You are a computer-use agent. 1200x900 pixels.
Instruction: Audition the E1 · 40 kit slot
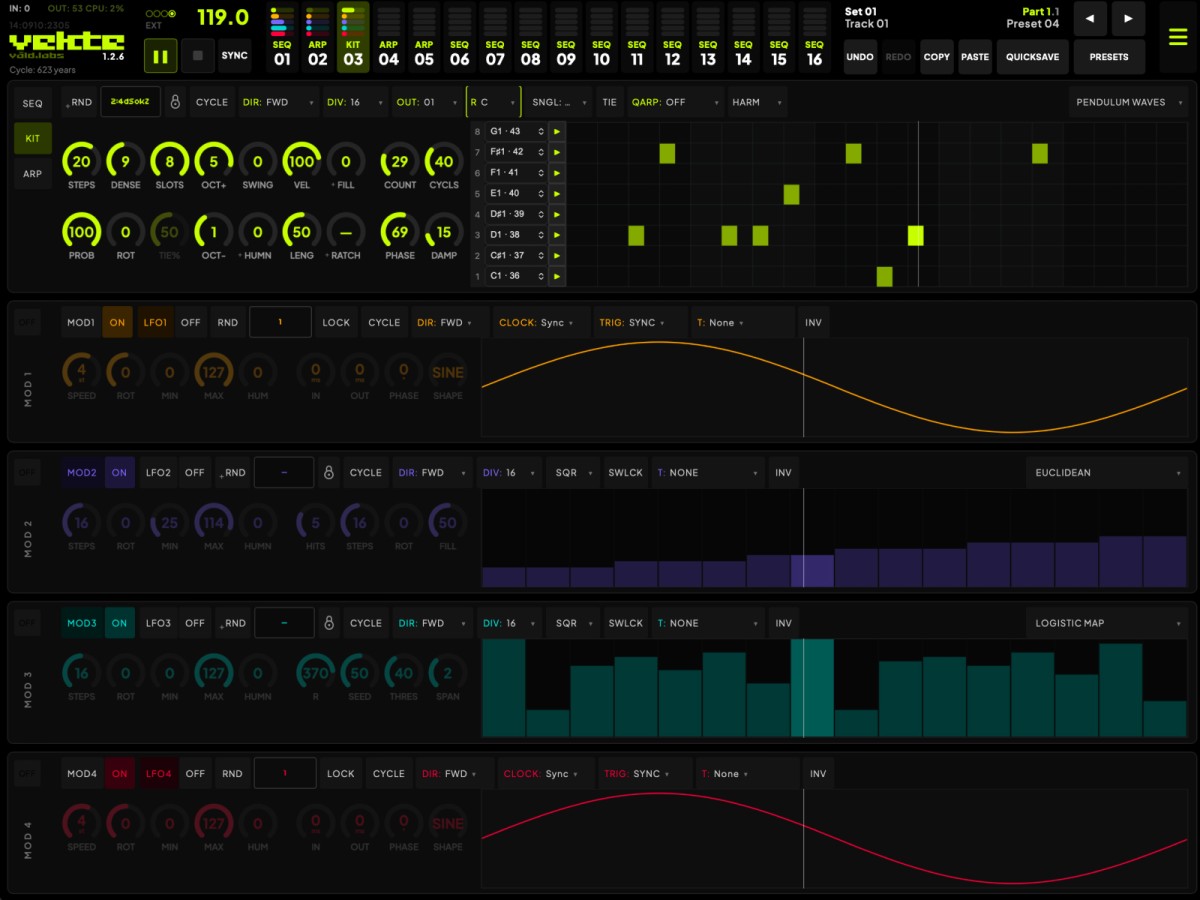coord(557,194)
